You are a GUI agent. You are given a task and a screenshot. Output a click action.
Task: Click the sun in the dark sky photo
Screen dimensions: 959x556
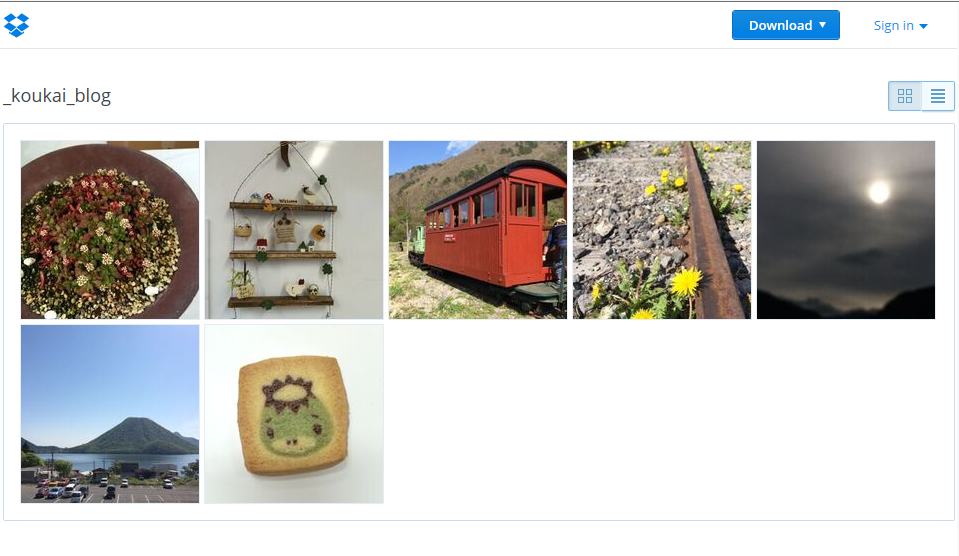(x=879, y=192)
